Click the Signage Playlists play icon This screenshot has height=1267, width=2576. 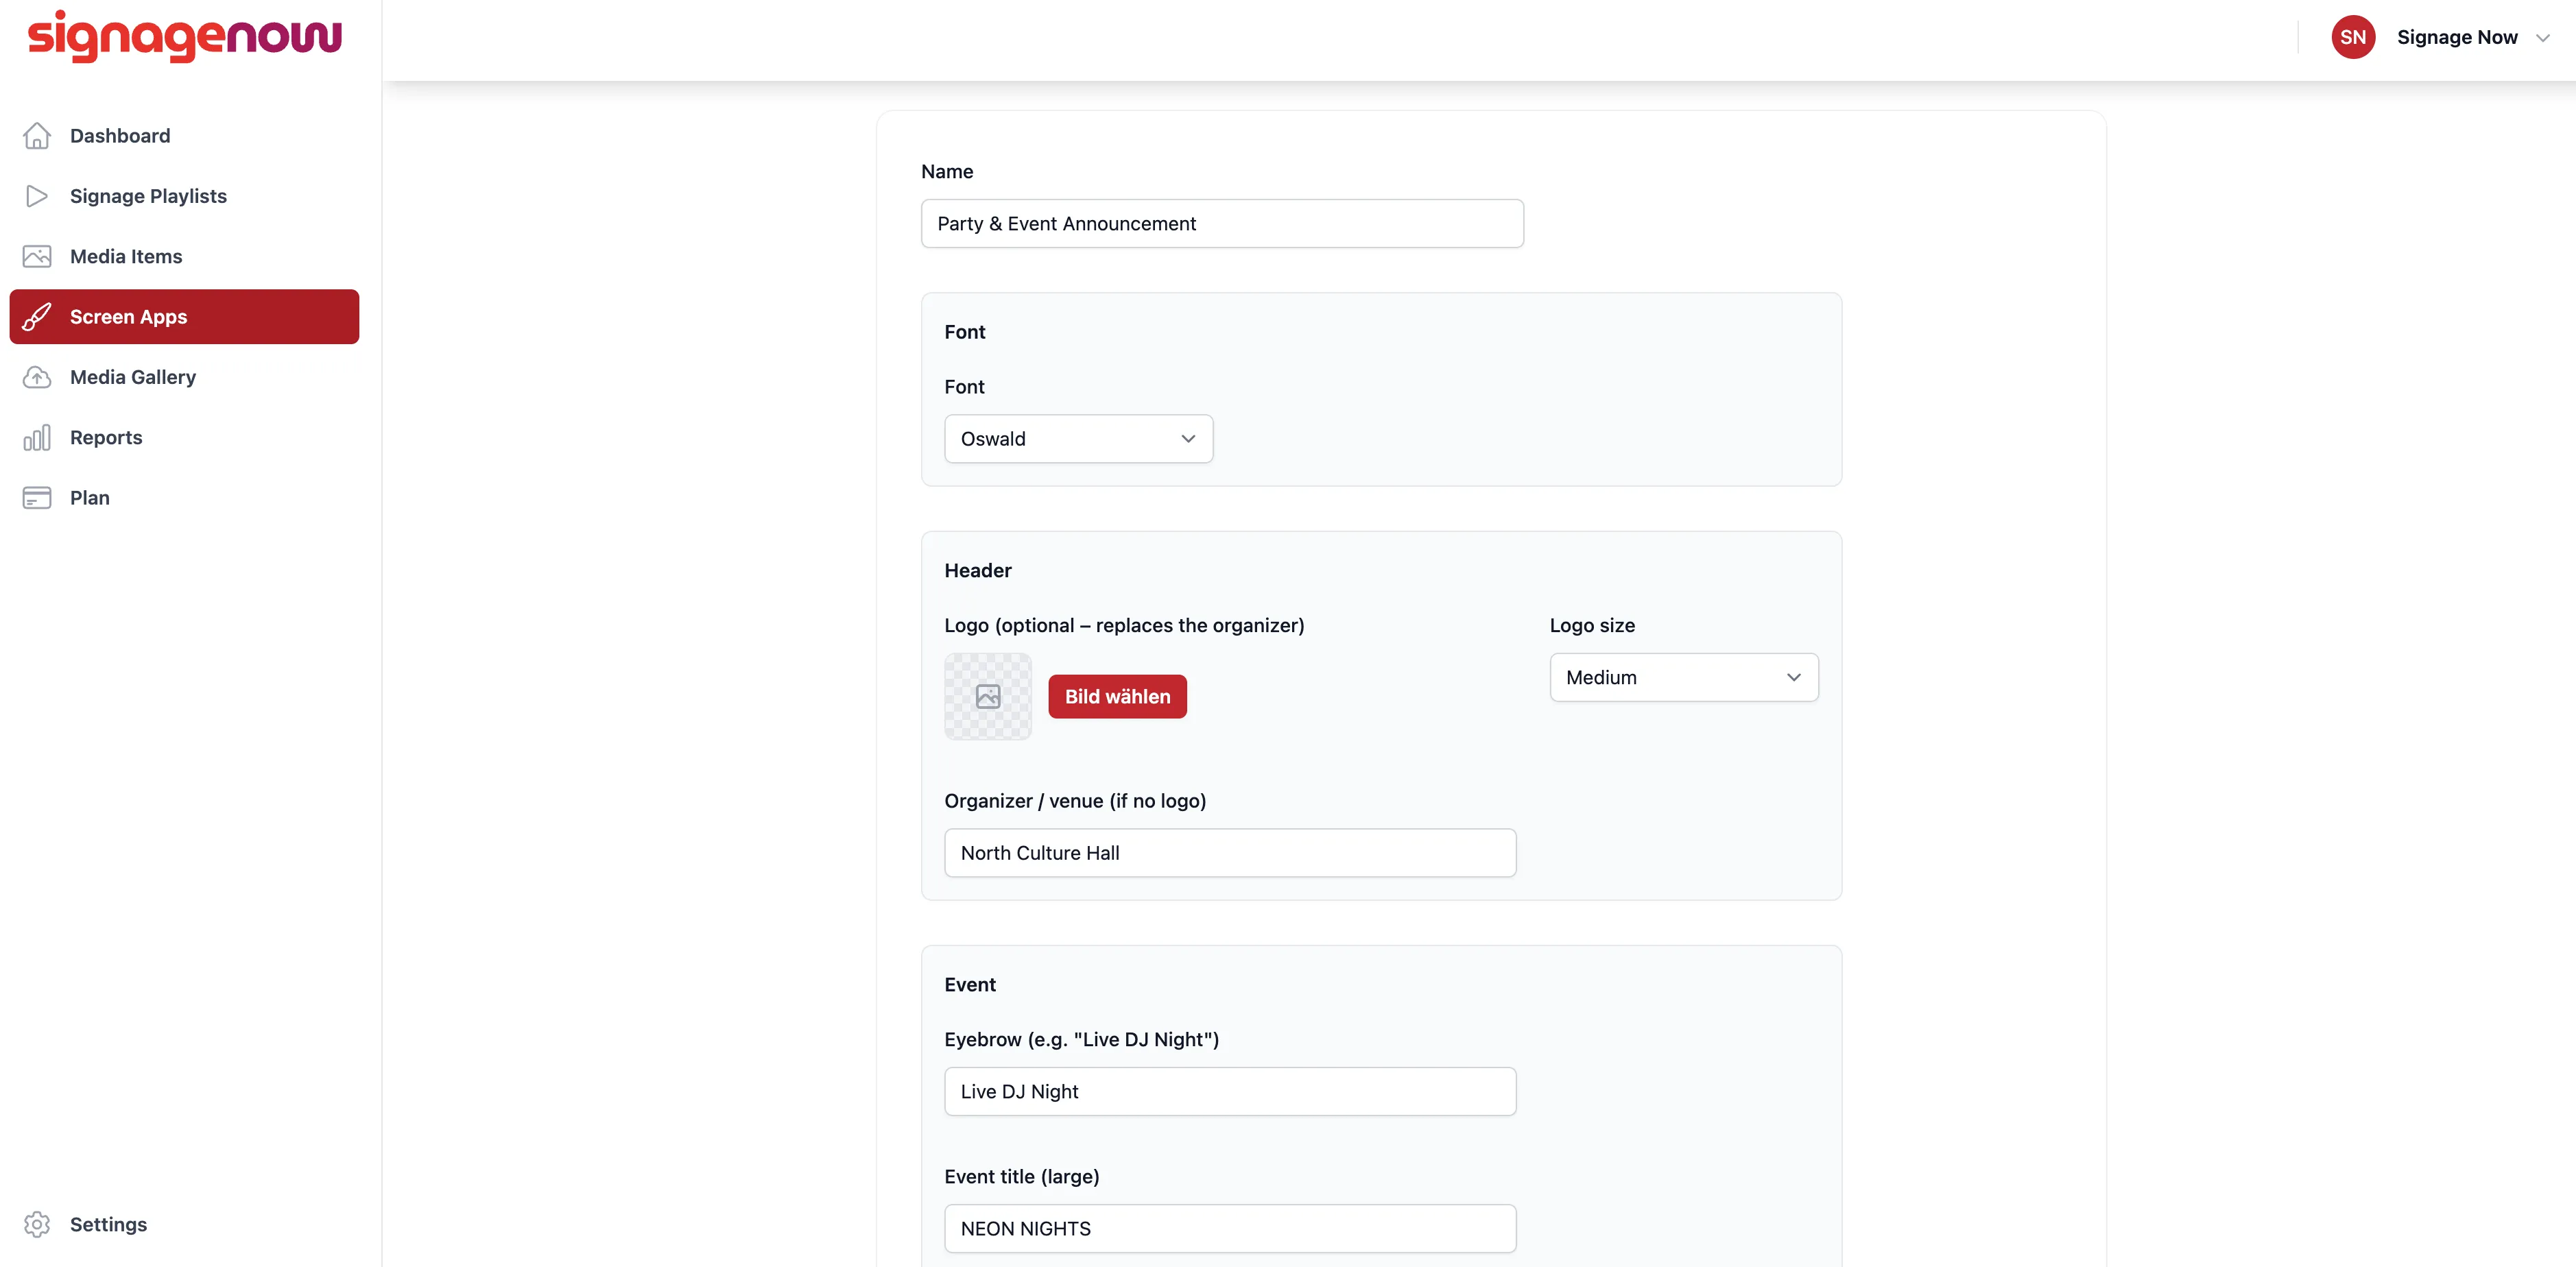click(x=37, y=196)
